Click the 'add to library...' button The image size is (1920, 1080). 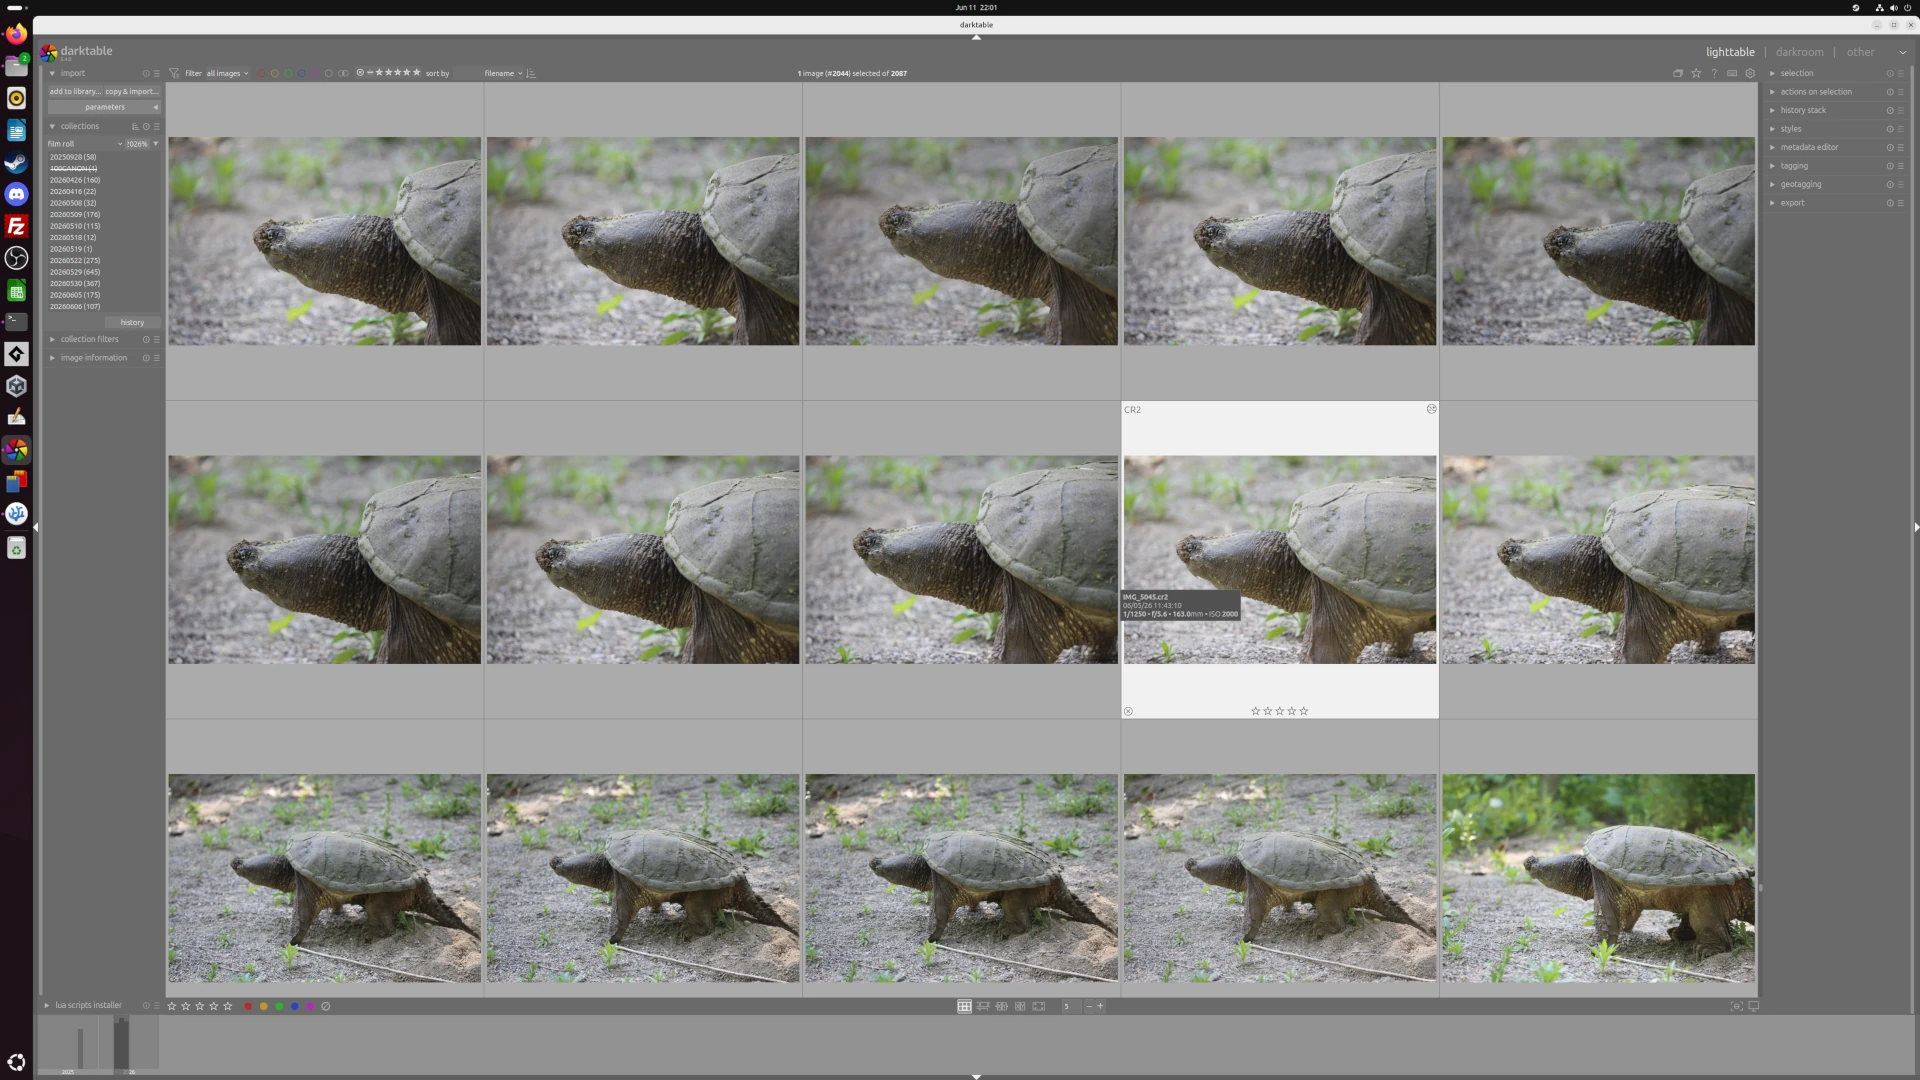pyautogui.click(x=75, y=91)
